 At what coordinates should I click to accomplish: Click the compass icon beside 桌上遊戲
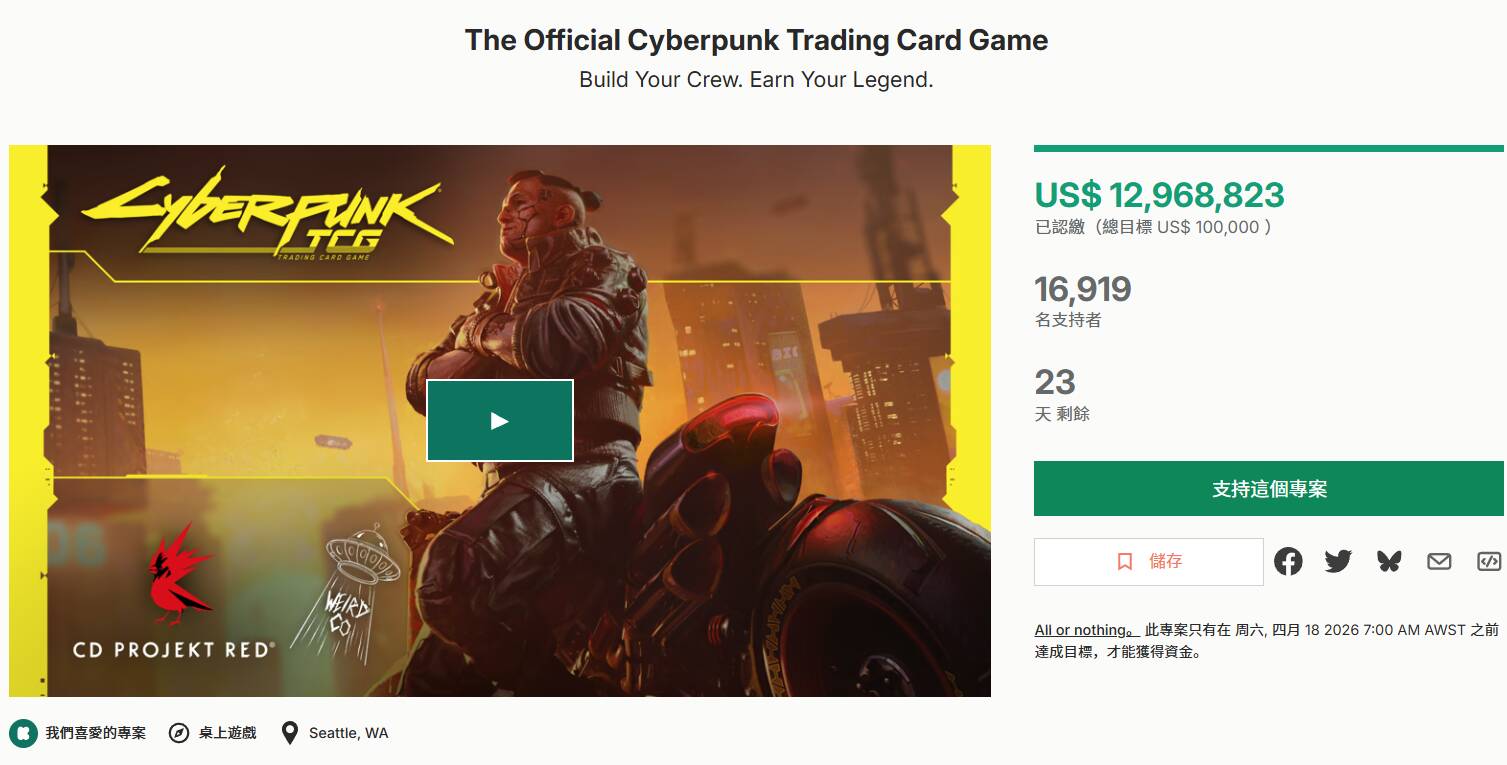point(179,733)
